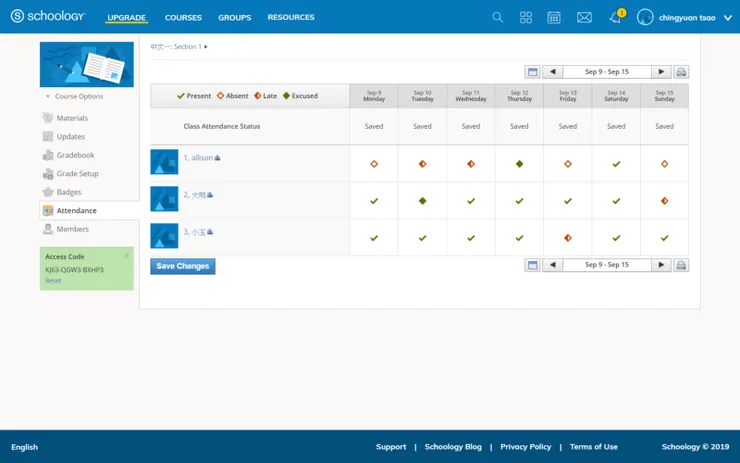Go to next week with top arrow
This screenshot has height=463, width=740.
(661, 72)
